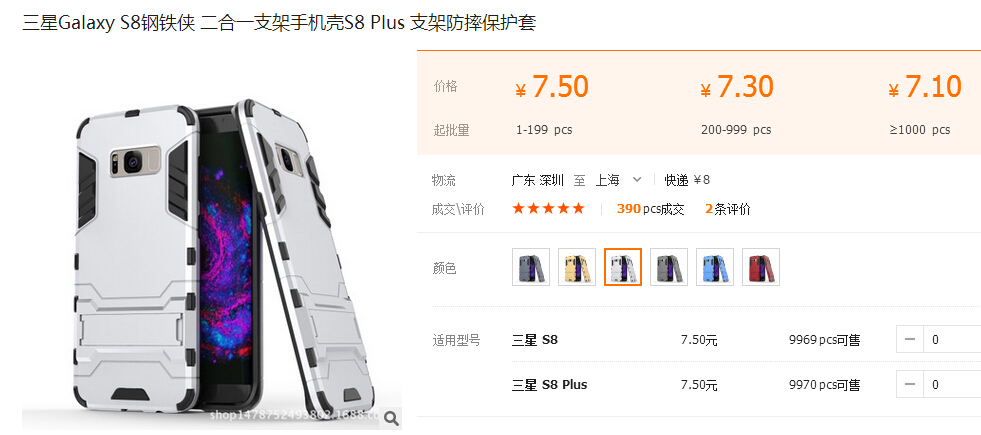
Task: Select the blue case color swatch
Action: pos(715,267)
